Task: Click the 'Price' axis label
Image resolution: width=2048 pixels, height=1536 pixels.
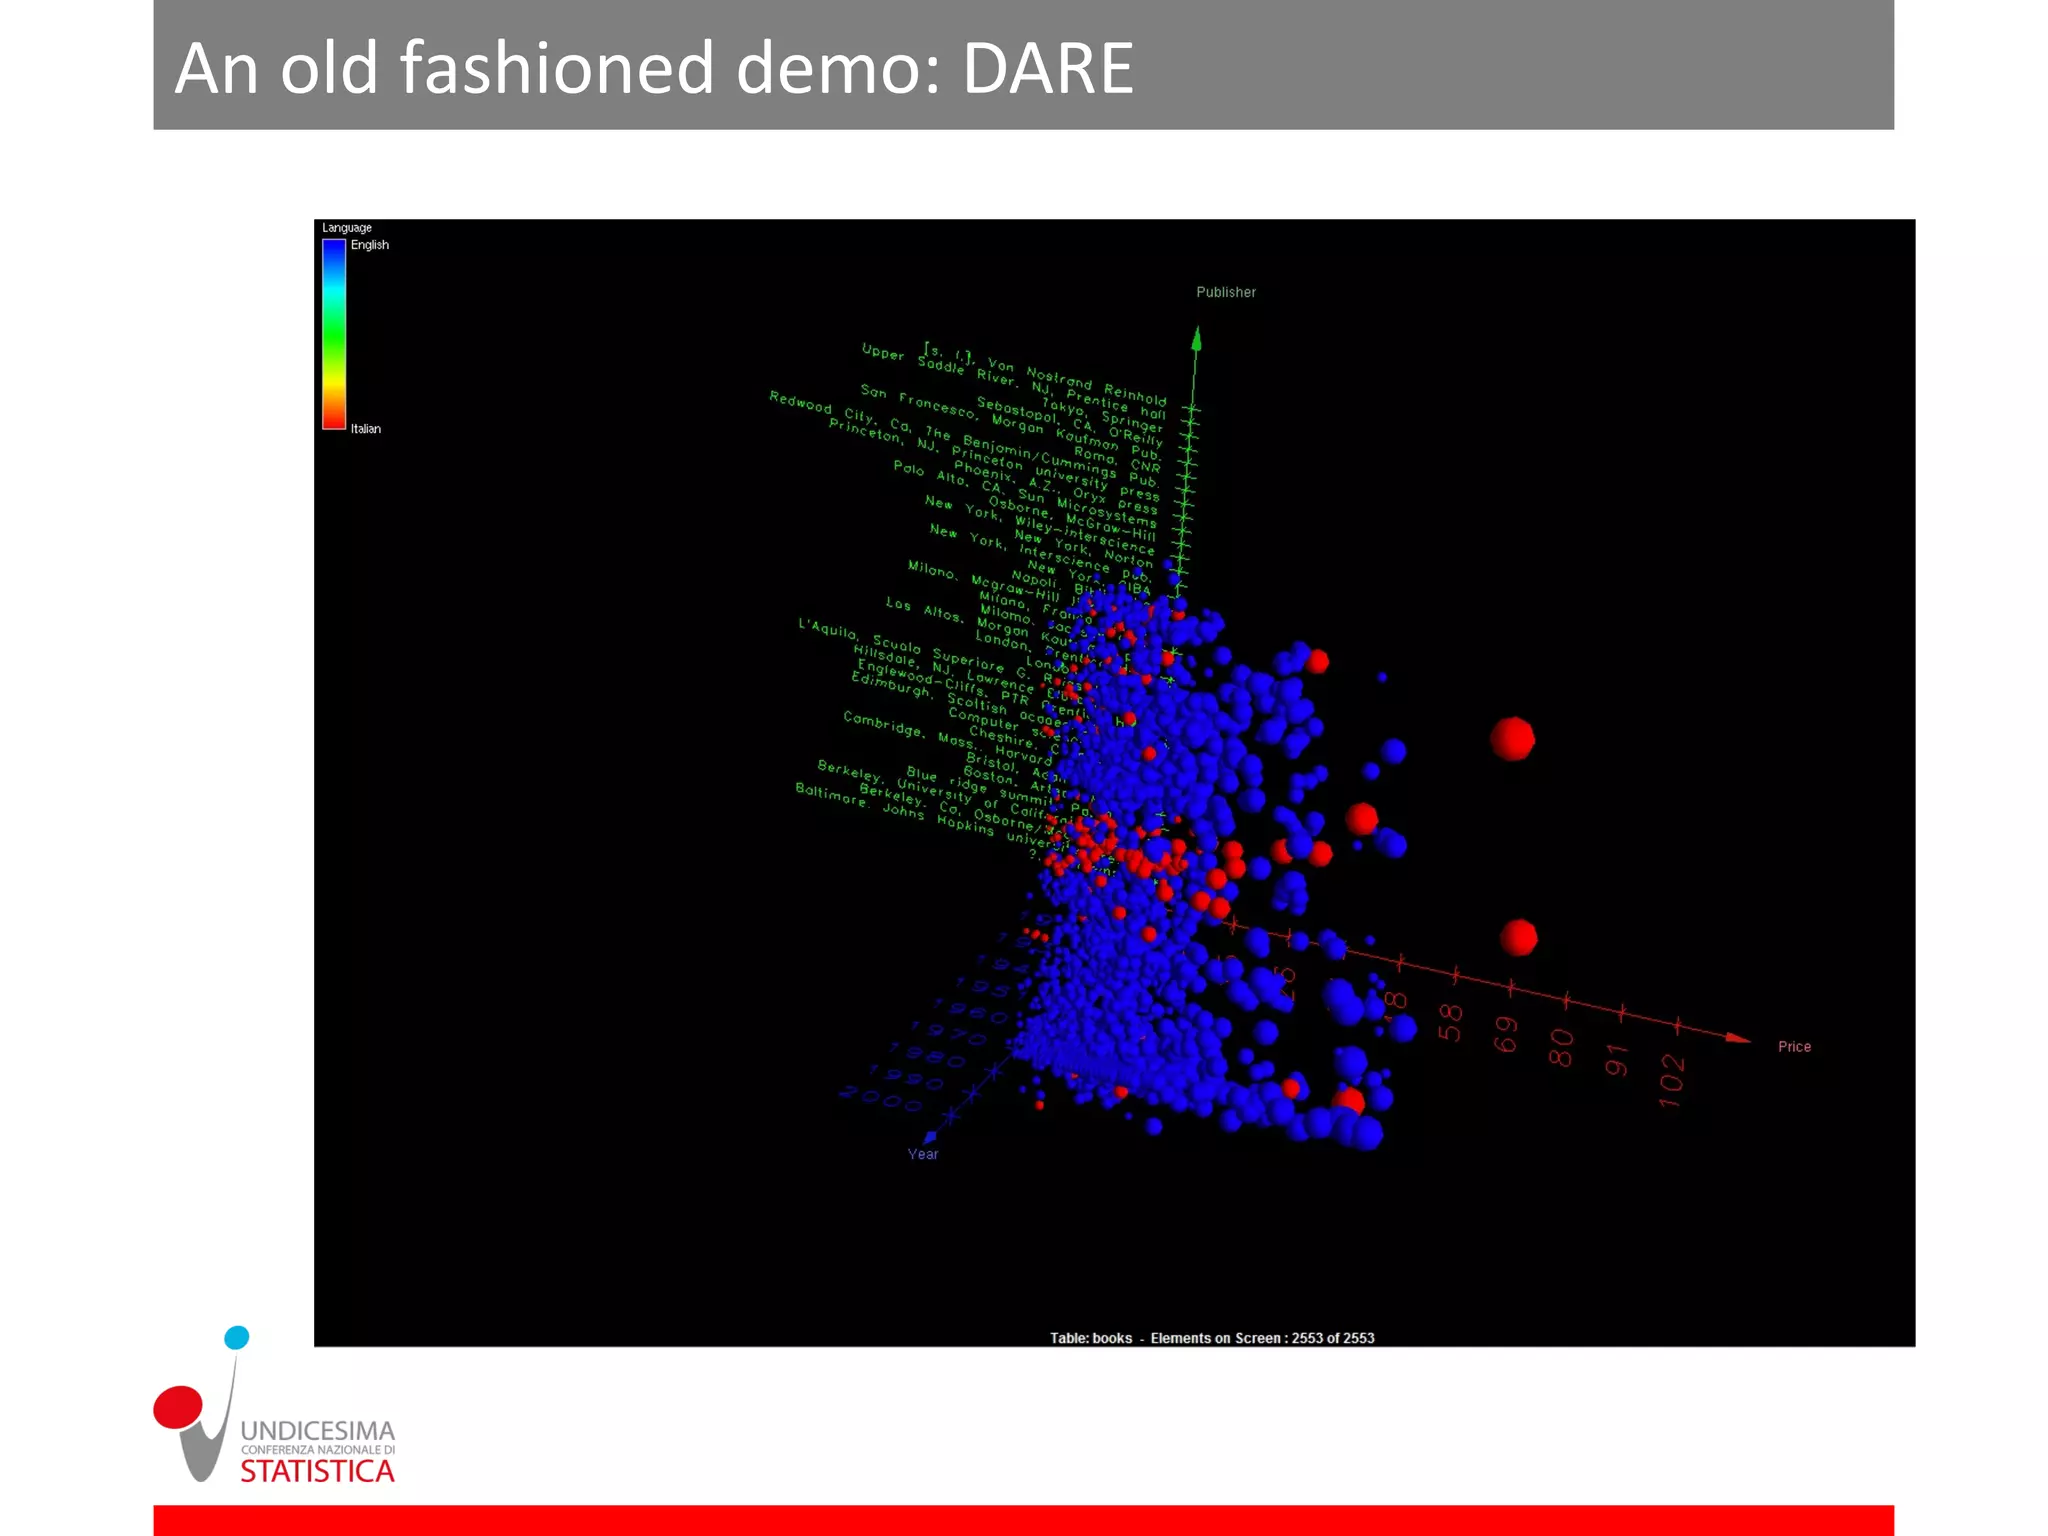Action: pos(1794,1046)
